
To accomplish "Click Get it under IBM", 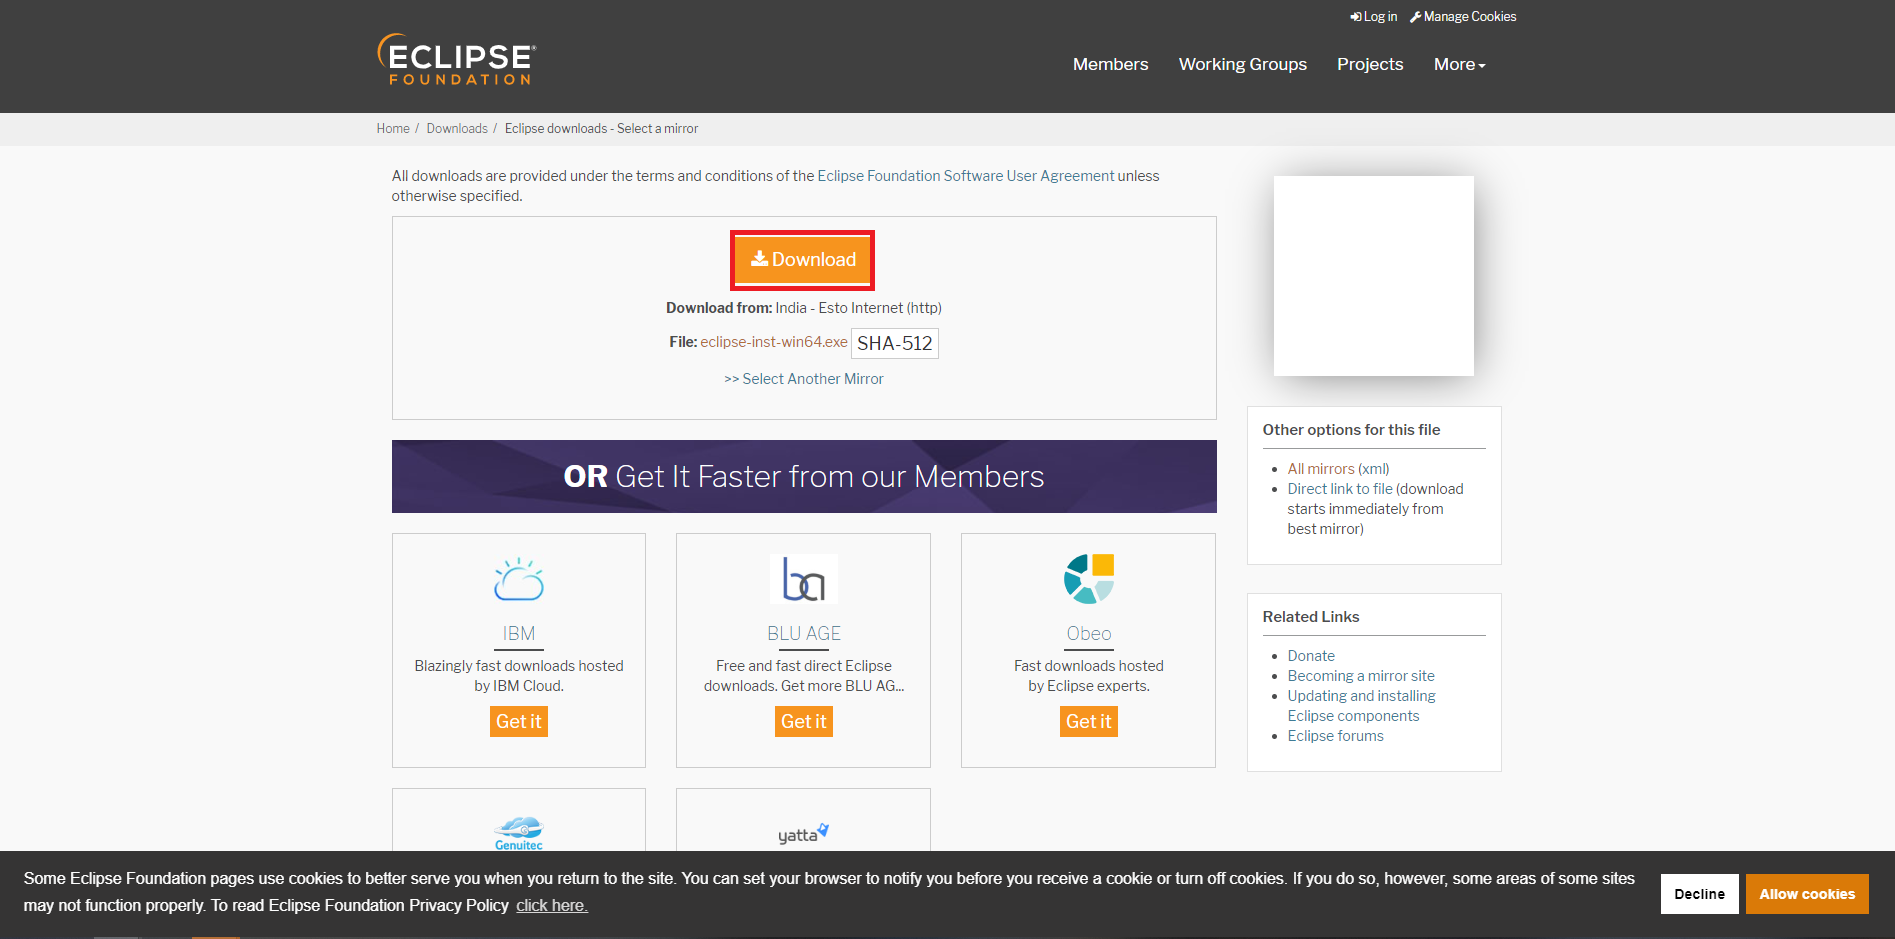I will coord(519,722).
